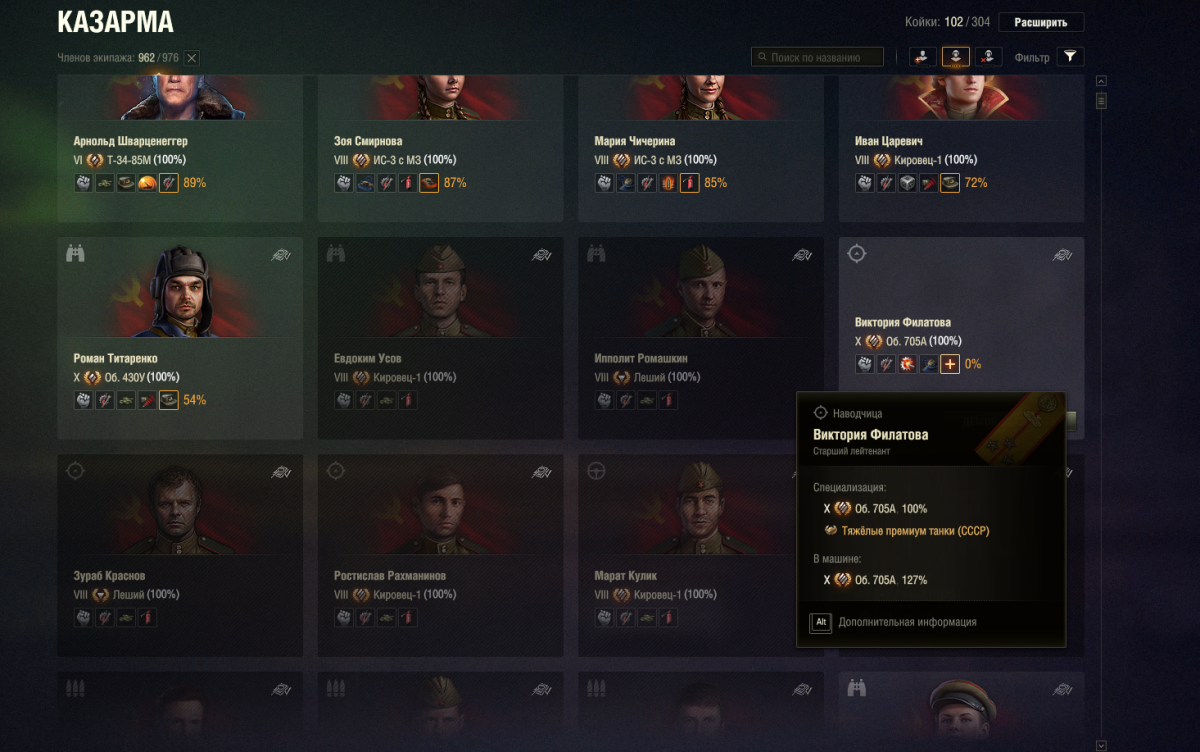
Task: Click the scroll-down arrow at the list bottom
Action: tap(1101, 745)
